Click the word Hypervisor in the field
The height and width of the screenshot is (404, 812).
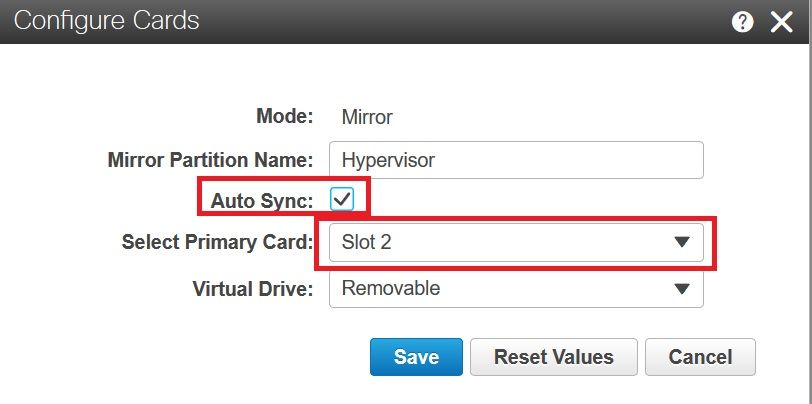388,159
